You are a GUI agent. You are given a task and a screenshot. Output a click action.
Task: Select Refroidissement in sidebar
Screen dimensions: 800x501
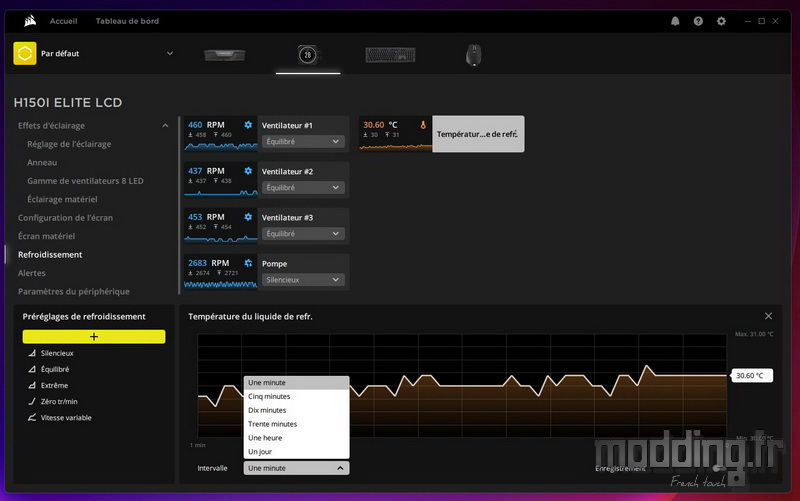50,254
